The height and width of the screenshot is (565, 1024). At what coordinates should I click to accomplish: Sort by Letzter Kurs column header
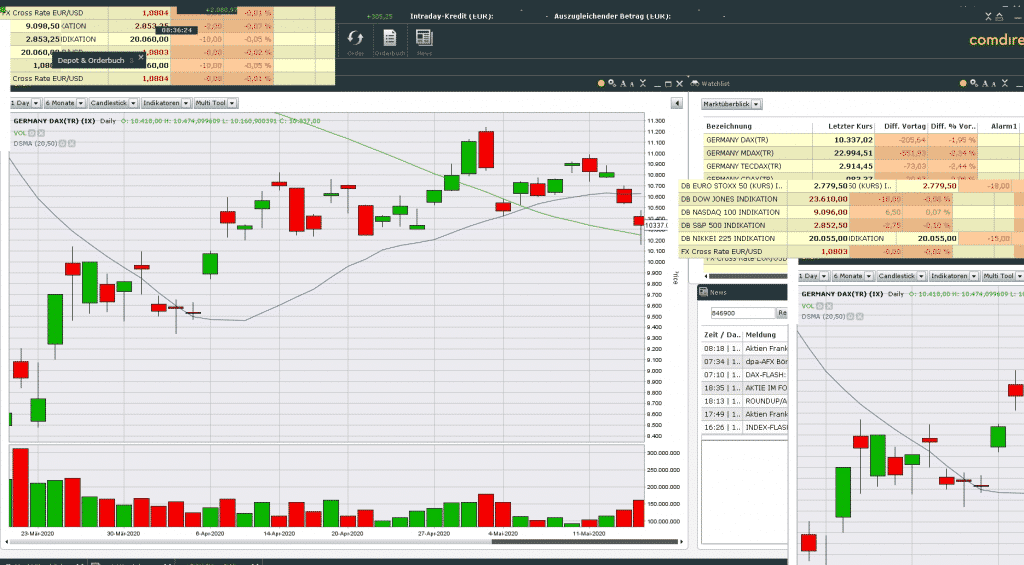point(850,126)
